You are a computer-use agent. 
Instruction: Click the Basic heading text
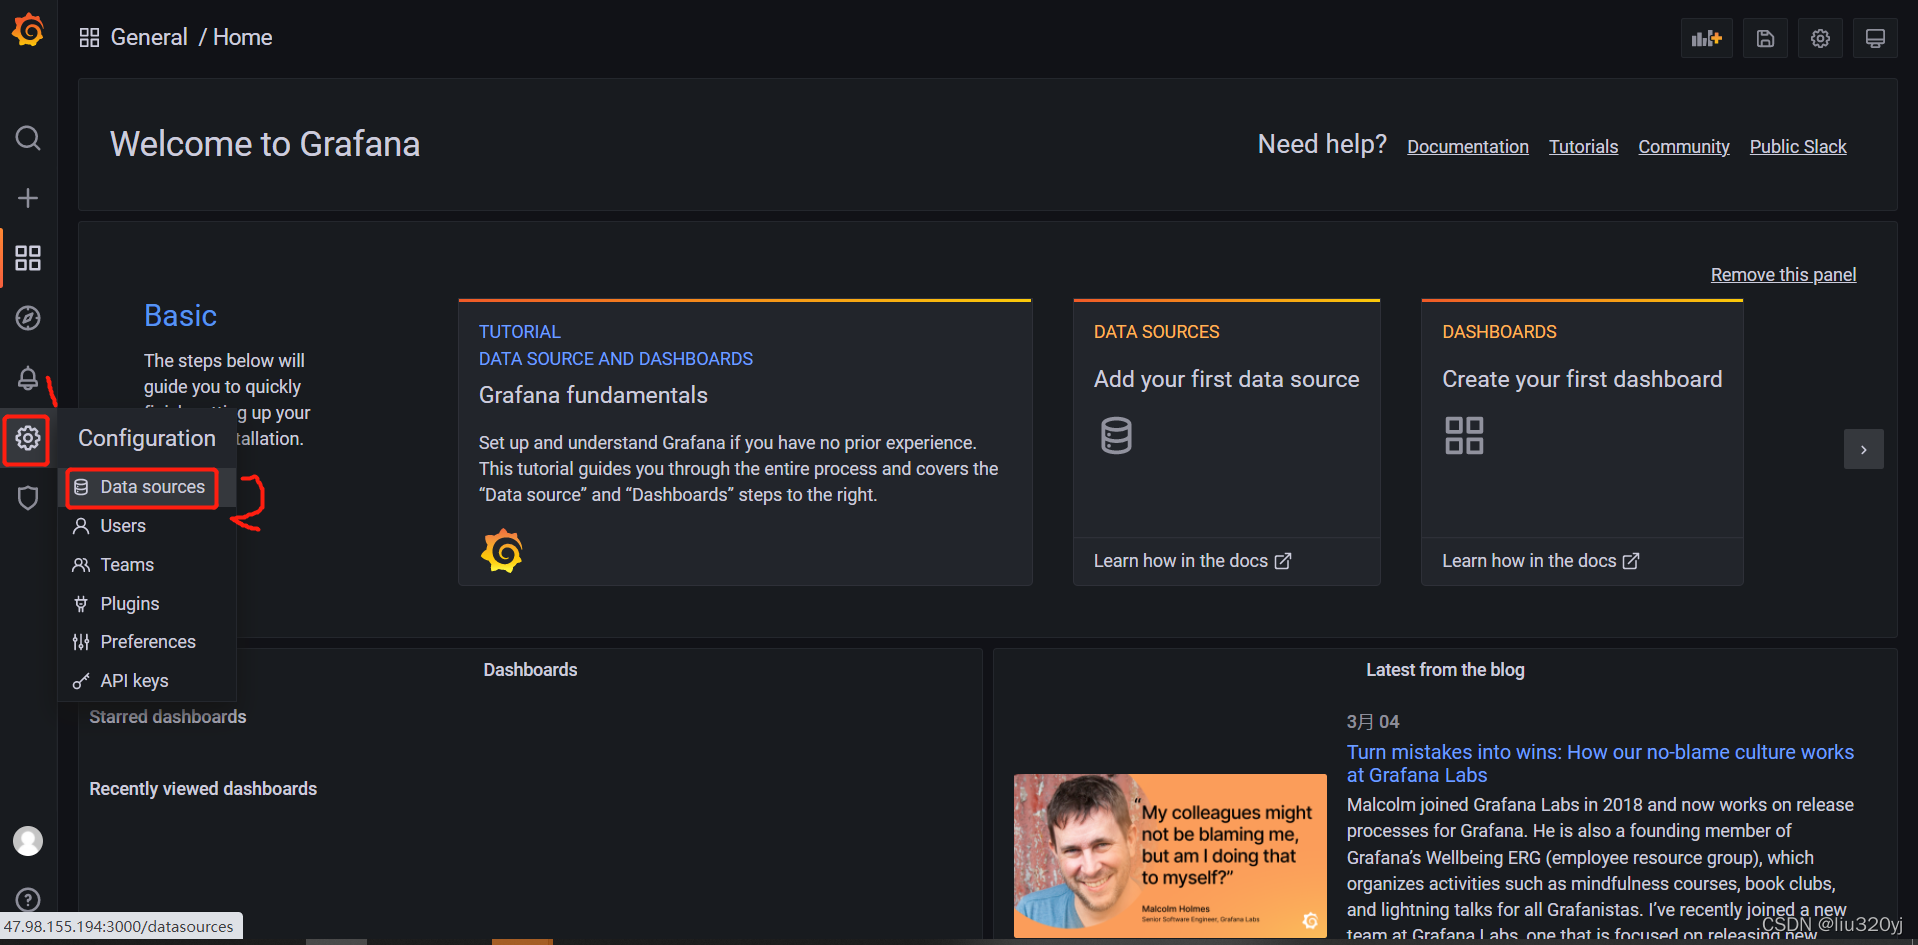[180, 316]
